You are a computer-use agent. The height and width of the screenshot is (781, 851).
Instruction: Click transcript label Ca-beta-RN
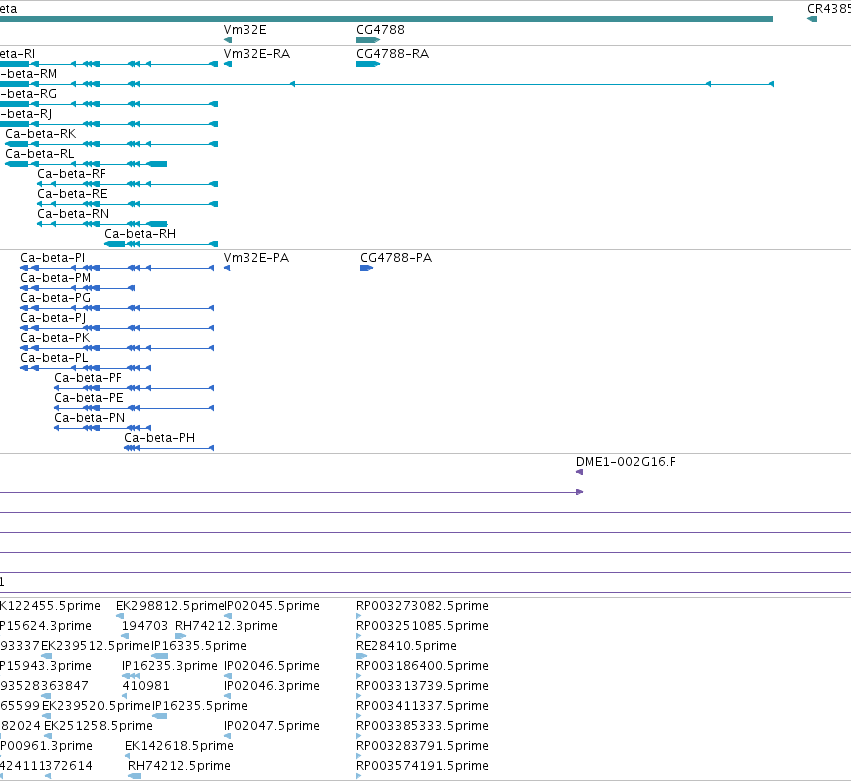coord(73,214)
